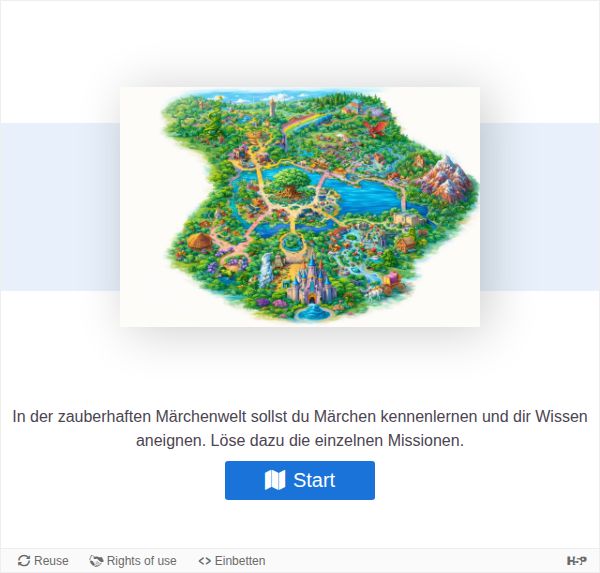Screen dimensions: 600x573
Task: Click the map icon inside Start button
Action: click(x=275, y=480)
